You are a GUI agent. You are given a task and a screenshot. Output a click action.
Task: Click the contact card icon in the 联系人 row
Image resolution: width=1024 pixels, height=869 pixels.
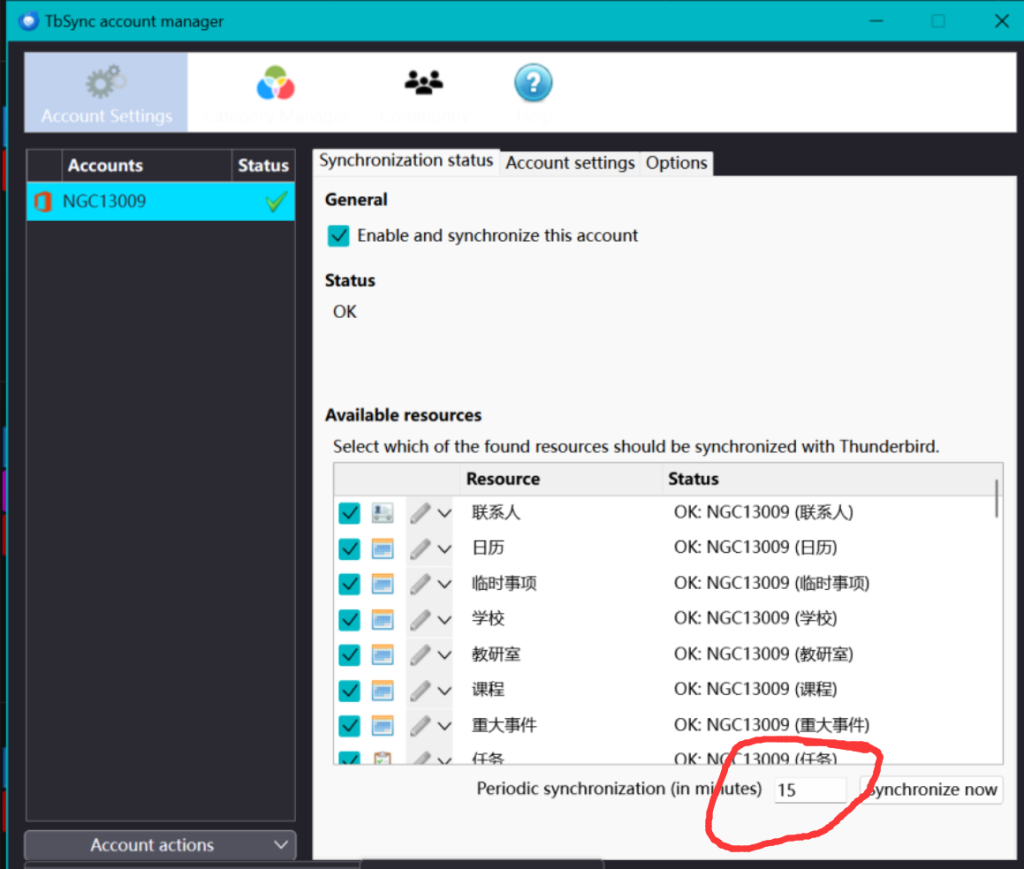[x=383, y=513]
